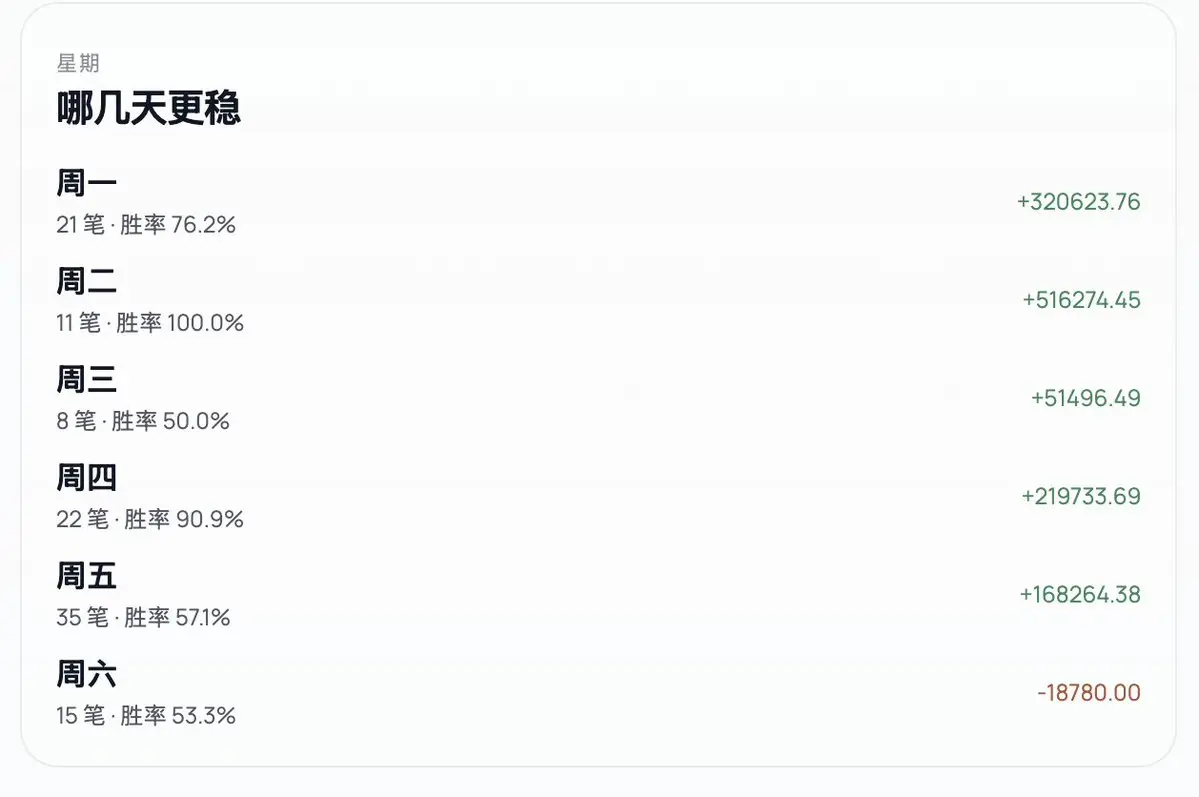This screenshot has height=797, width=1199.
Task: Select the 22 笔 · 胜率 90.9% text
Action: click(150, 519)
